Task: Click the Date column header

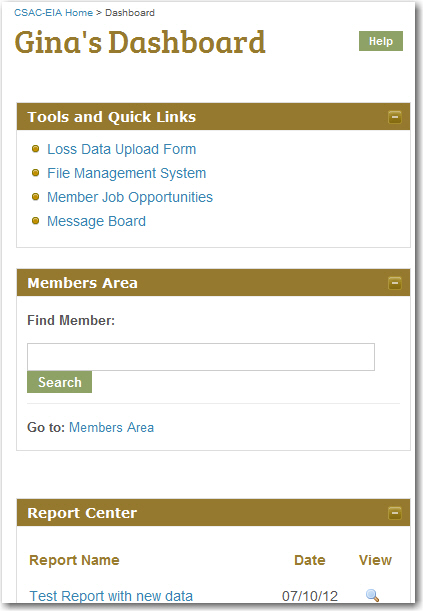Action: pos(310,560)
